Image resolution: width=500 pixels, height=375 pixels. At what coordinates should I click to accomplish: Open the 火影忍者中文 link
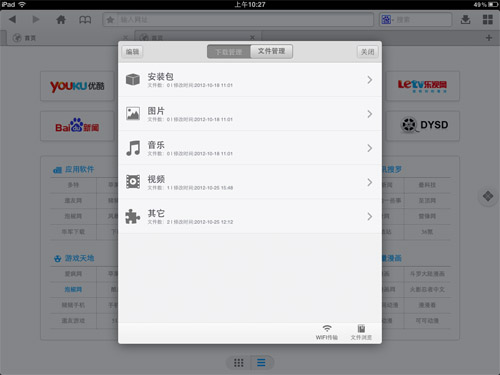pyautogui.click(x=427, y=289)
